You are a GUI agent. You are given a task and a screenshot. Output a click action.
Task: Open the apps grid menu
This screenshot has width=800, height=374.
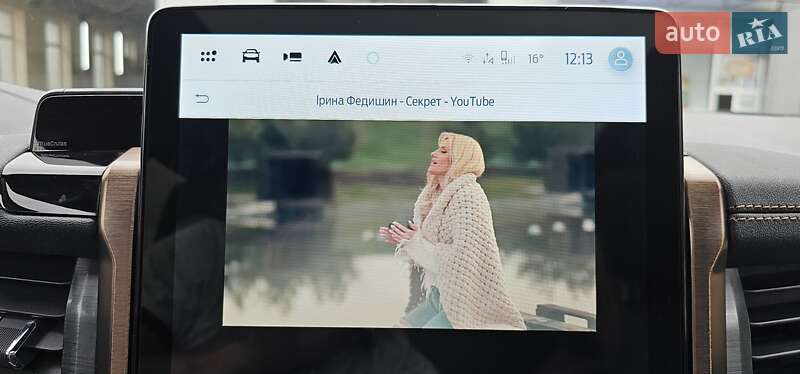208,56
